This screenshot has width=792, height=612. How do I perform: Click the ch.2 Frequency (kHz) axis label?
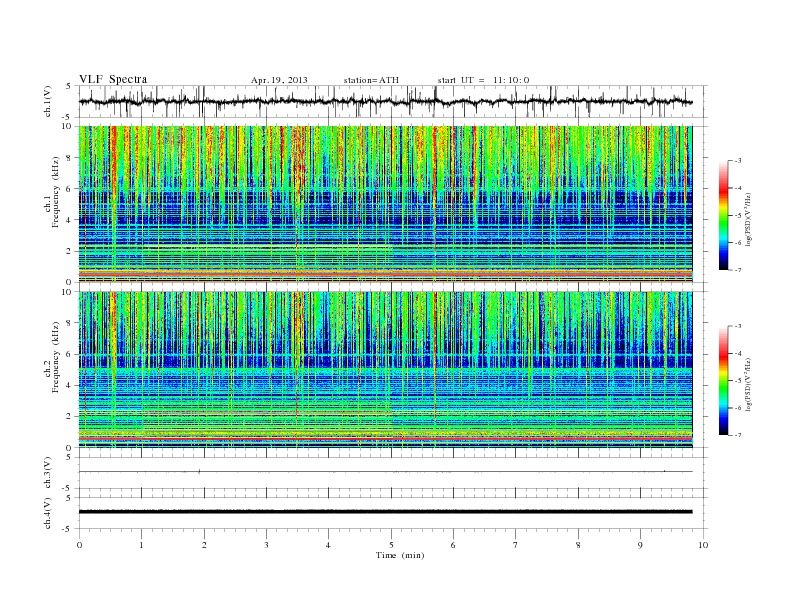52,358
